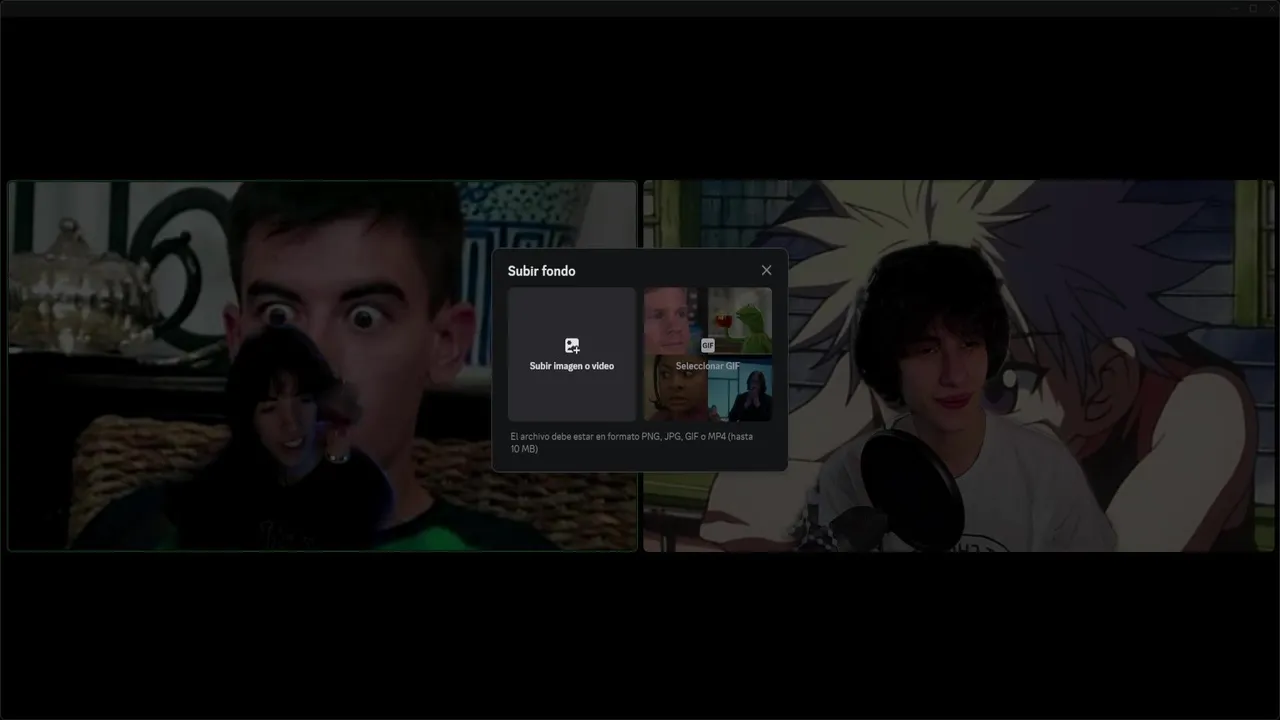This screenshot has width=1280, height=720.
Task: Click the GIF badge icon
Action: point(708,345)
